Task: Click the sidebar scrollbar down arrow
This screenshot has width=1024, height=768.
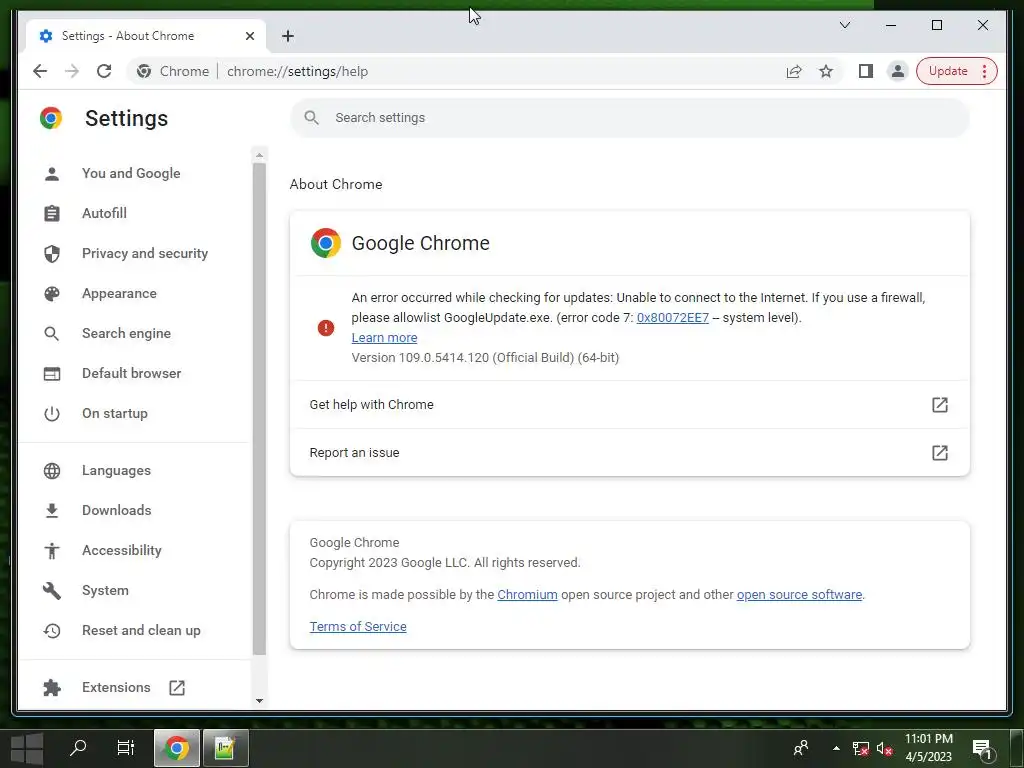Action: click(259, 701)
